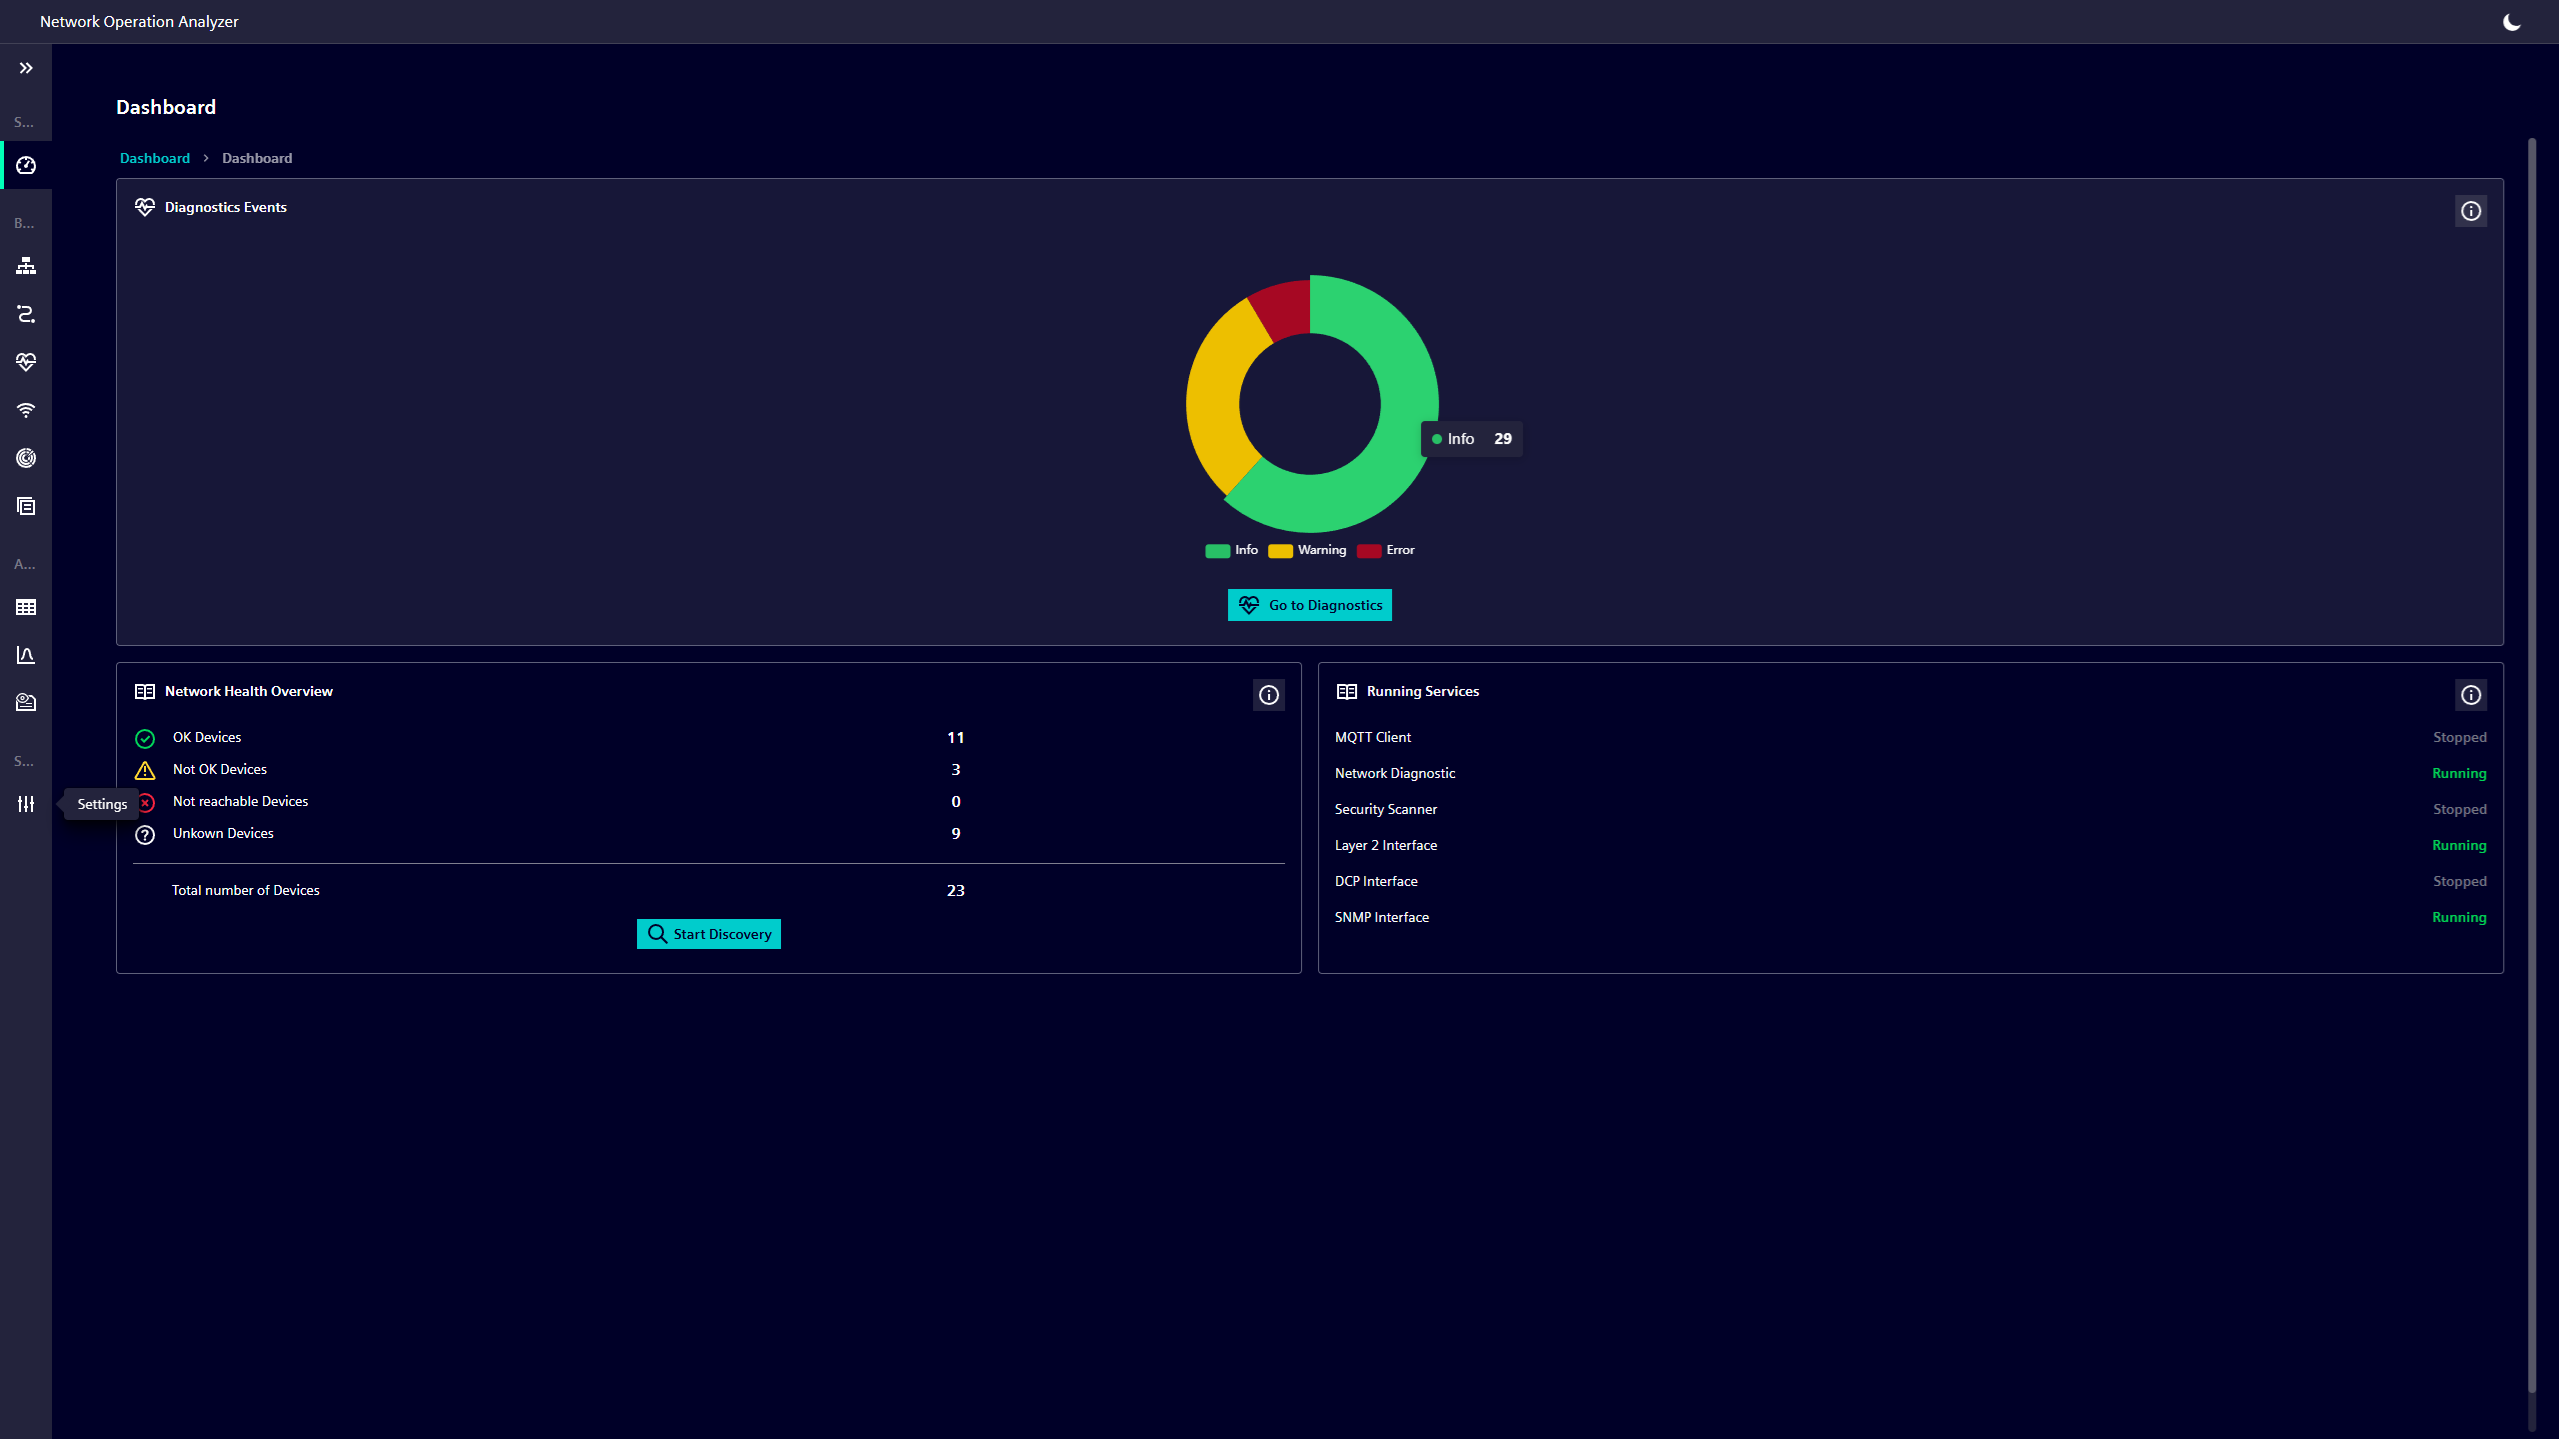Click the Dashboard breadcrumb link
The image size is (2559, 1439).
click(154, 158)
